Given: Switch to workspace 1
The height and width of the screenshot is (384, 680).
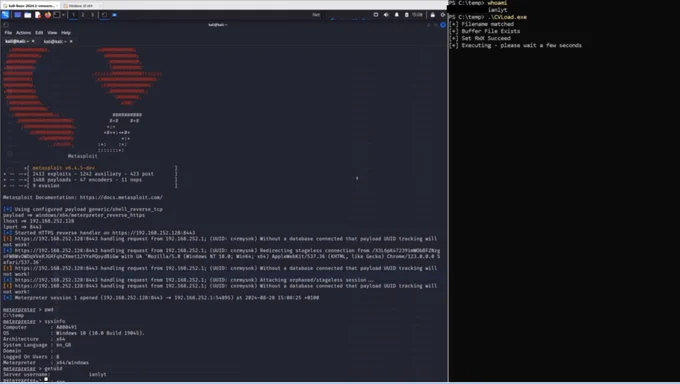Looking at the screenshot, I should point(74,15).
